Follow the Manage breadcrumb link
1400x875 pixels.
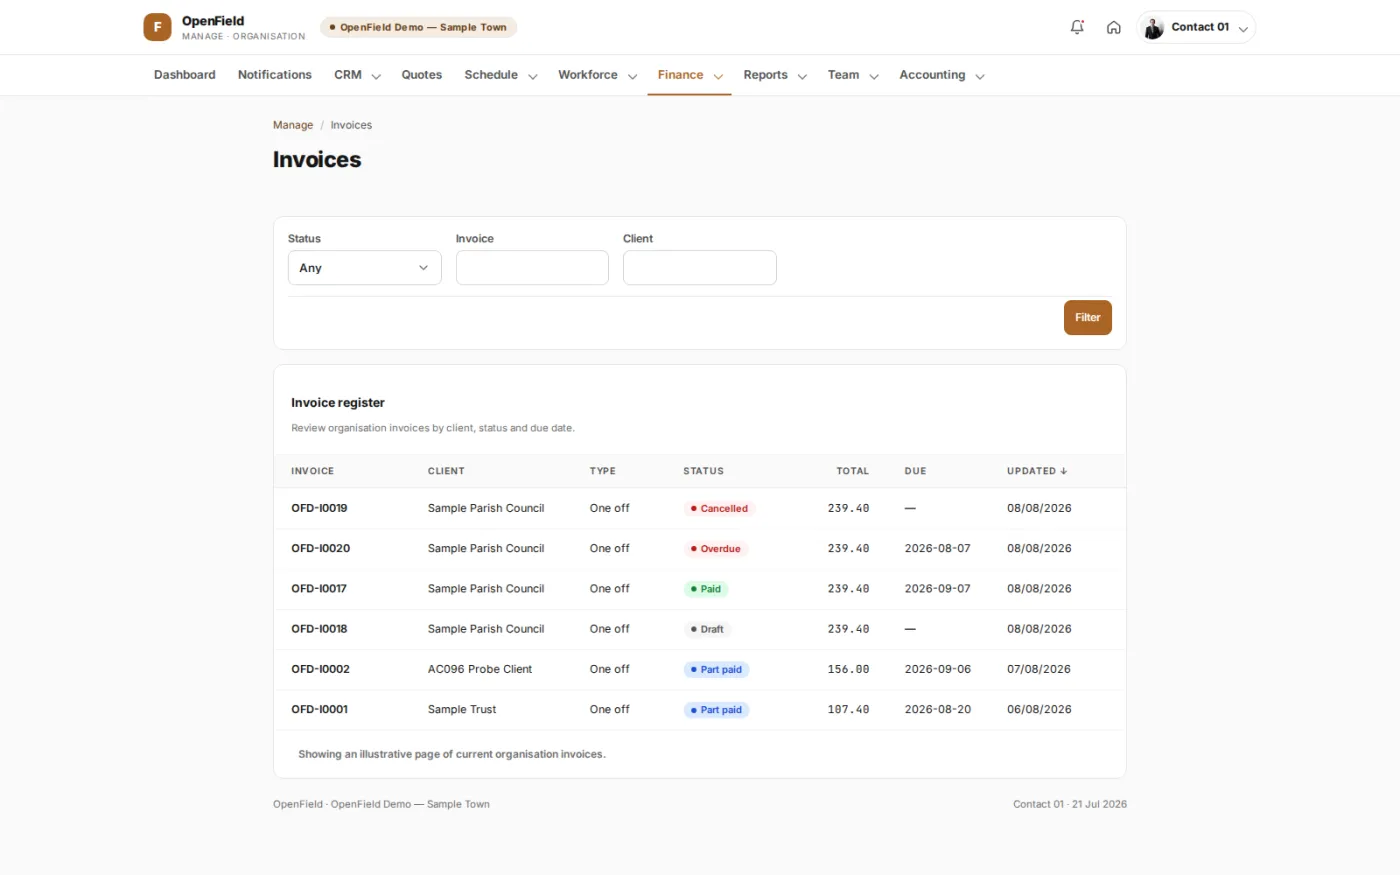coord(293,125)
